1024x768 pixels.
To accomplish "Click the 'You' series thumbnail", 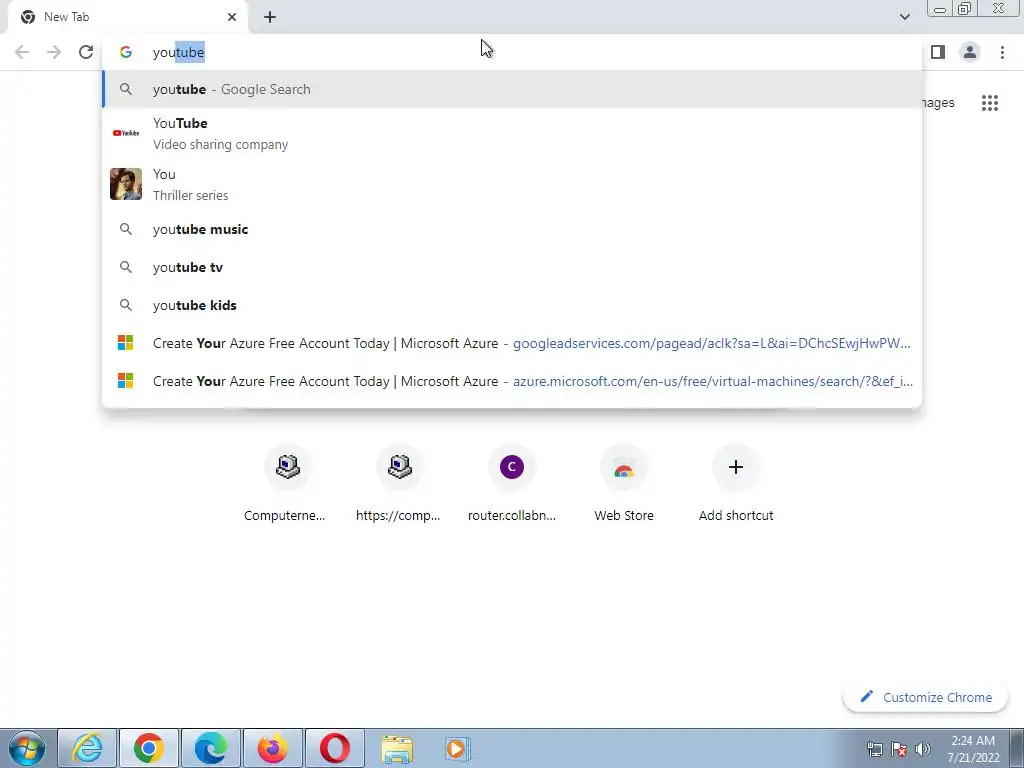I will click(x=125, y=184).
